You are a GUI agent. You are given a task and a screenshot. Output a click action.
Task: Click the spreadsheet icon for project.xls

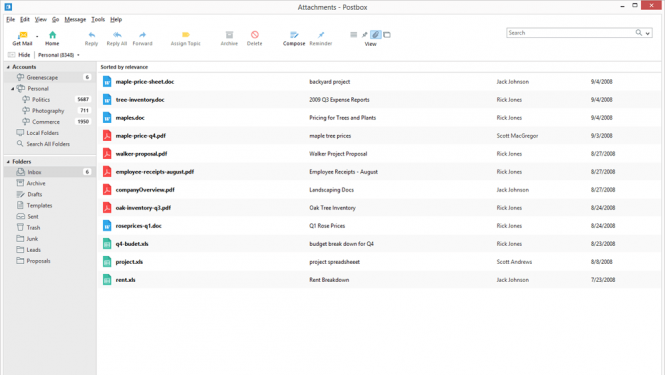(107, 262)
